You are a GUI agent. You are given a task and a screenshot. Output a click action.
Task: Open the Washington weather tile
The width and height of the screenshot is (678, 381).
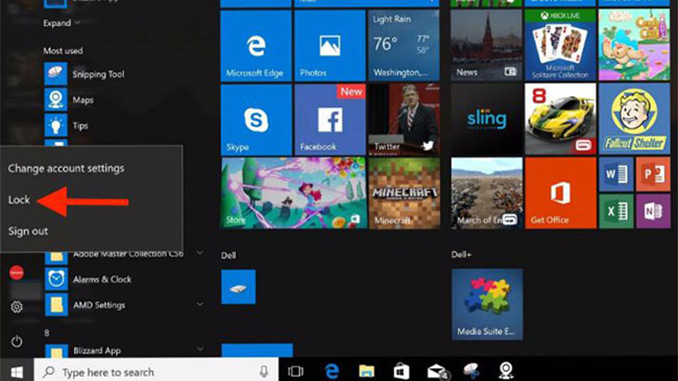(404, 45)
